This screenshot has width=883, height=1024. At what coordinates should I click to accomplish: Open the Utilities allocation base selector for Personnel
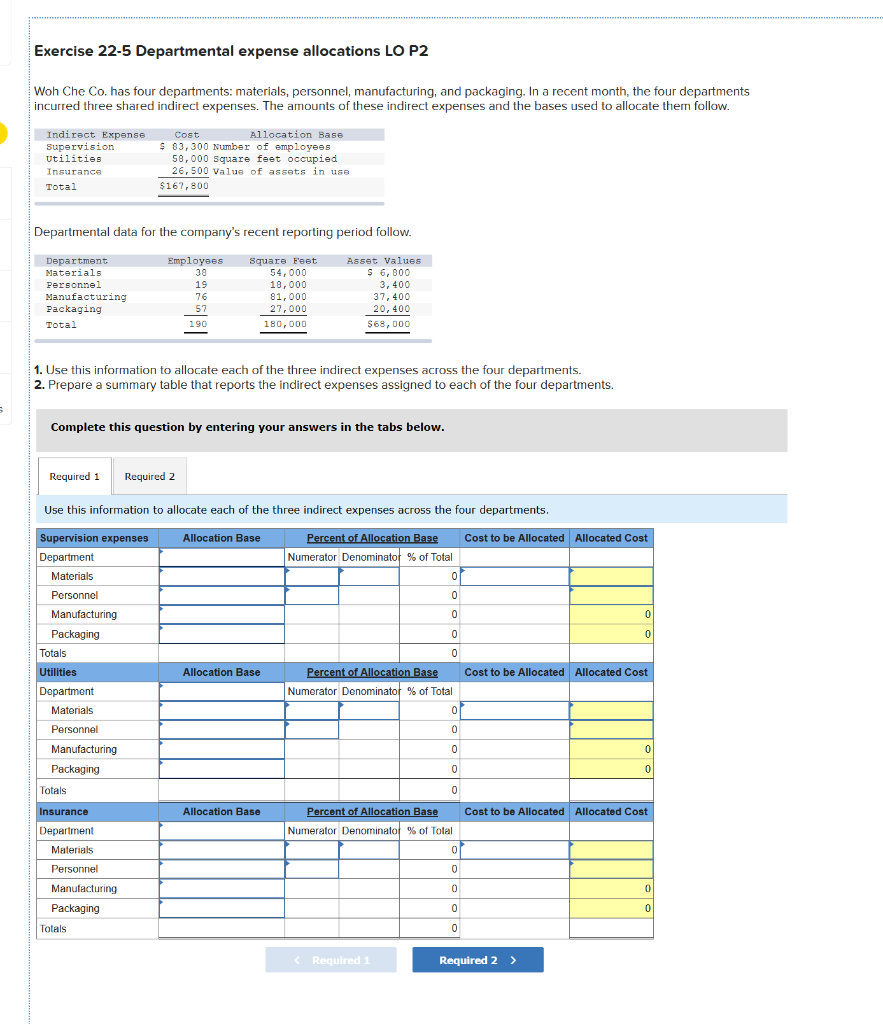[221, 730]
